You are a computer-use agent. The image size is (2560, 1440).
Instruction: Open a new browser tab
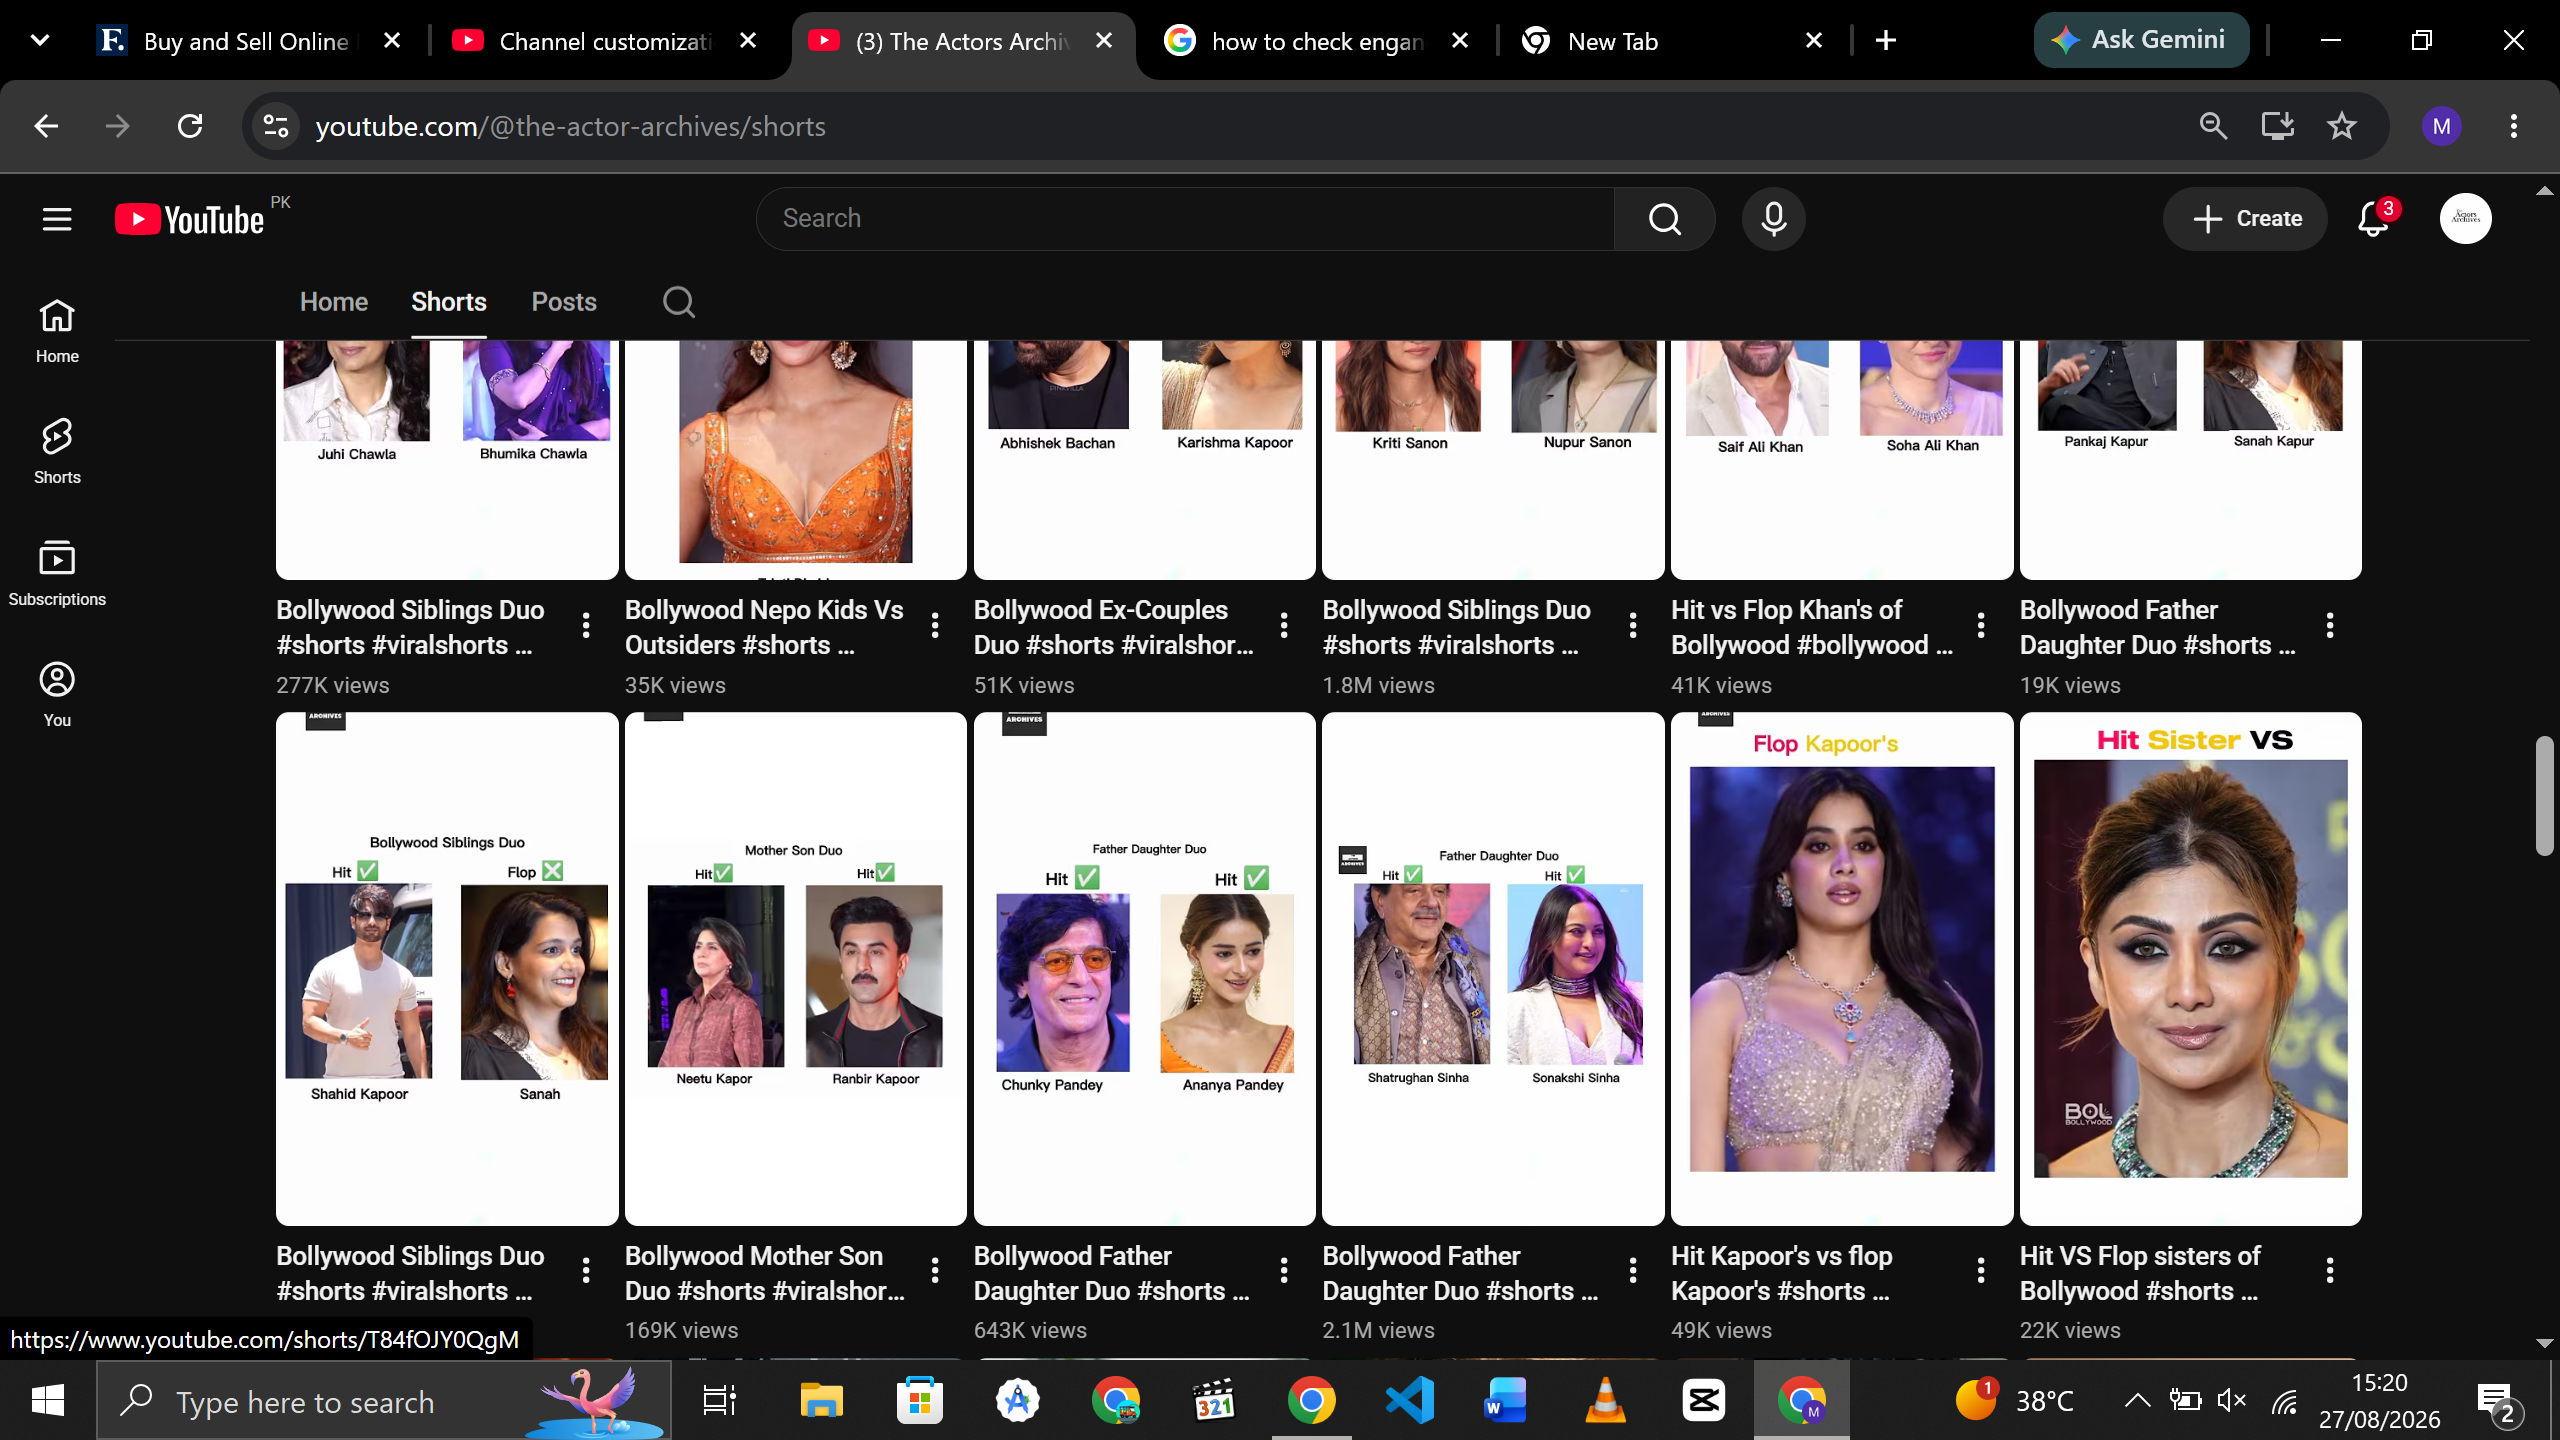click(1886, 41)
